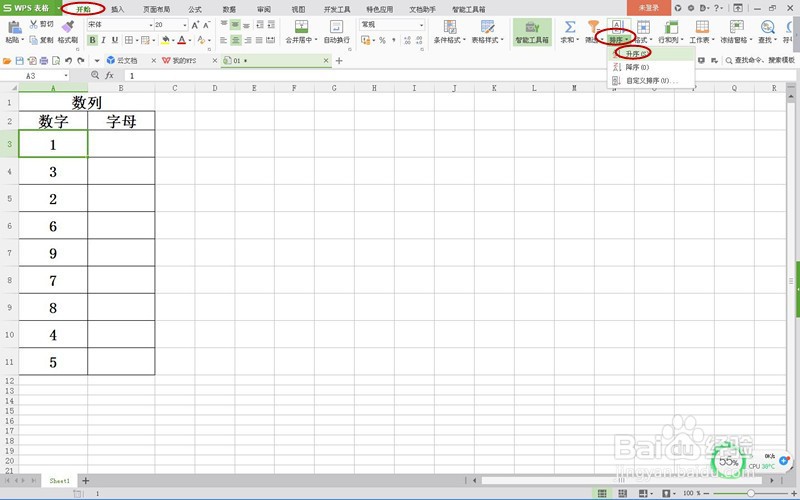Click the Worksheet (工作表) icon

pos(702,27)
